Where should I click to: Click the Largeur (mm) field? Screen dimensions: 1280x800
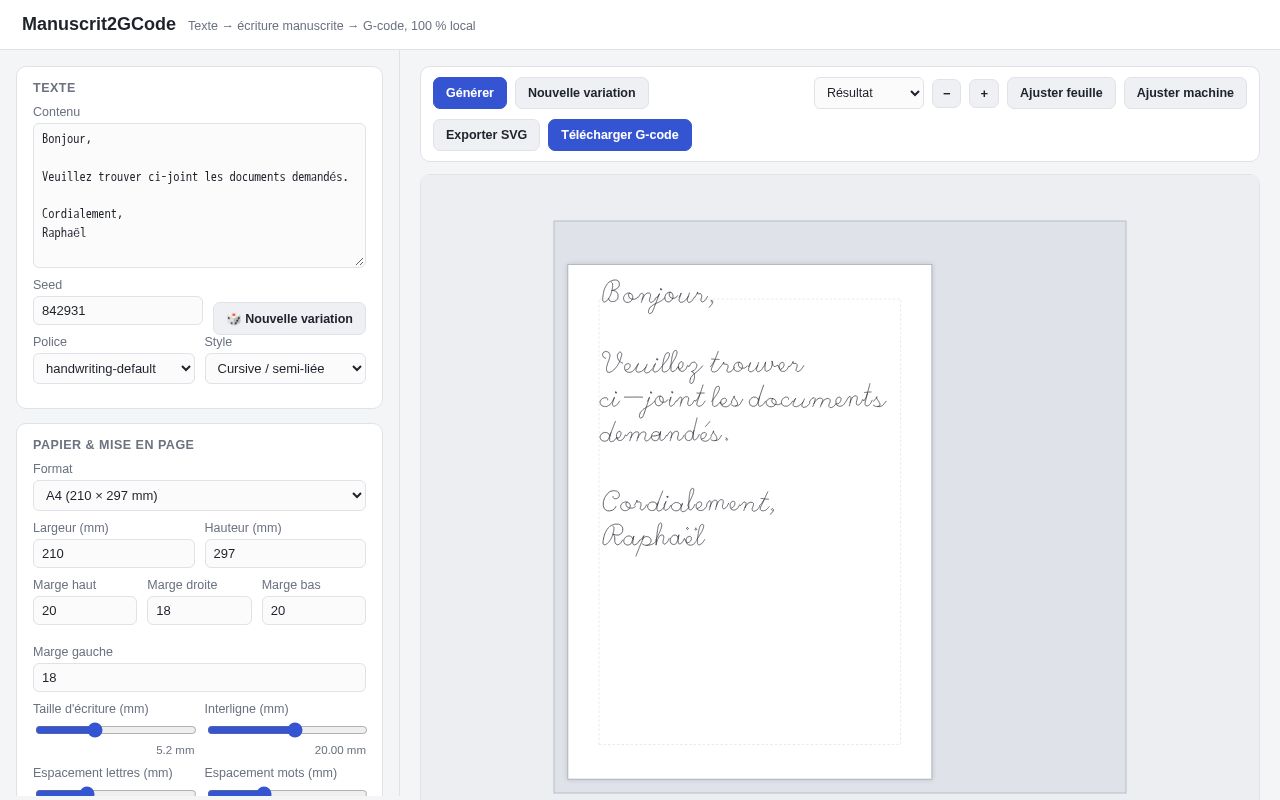114,553
